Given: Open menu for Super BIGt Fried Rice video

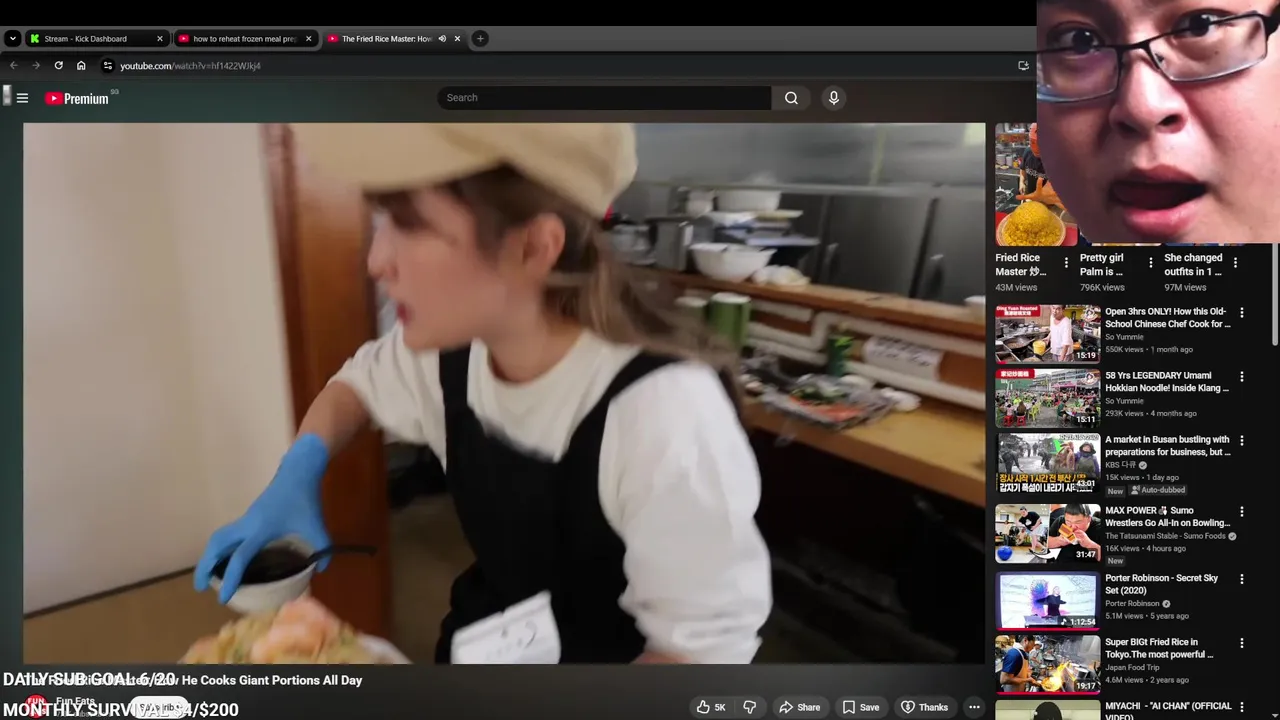Looking at the screenshot, I should coord(1242,643).
